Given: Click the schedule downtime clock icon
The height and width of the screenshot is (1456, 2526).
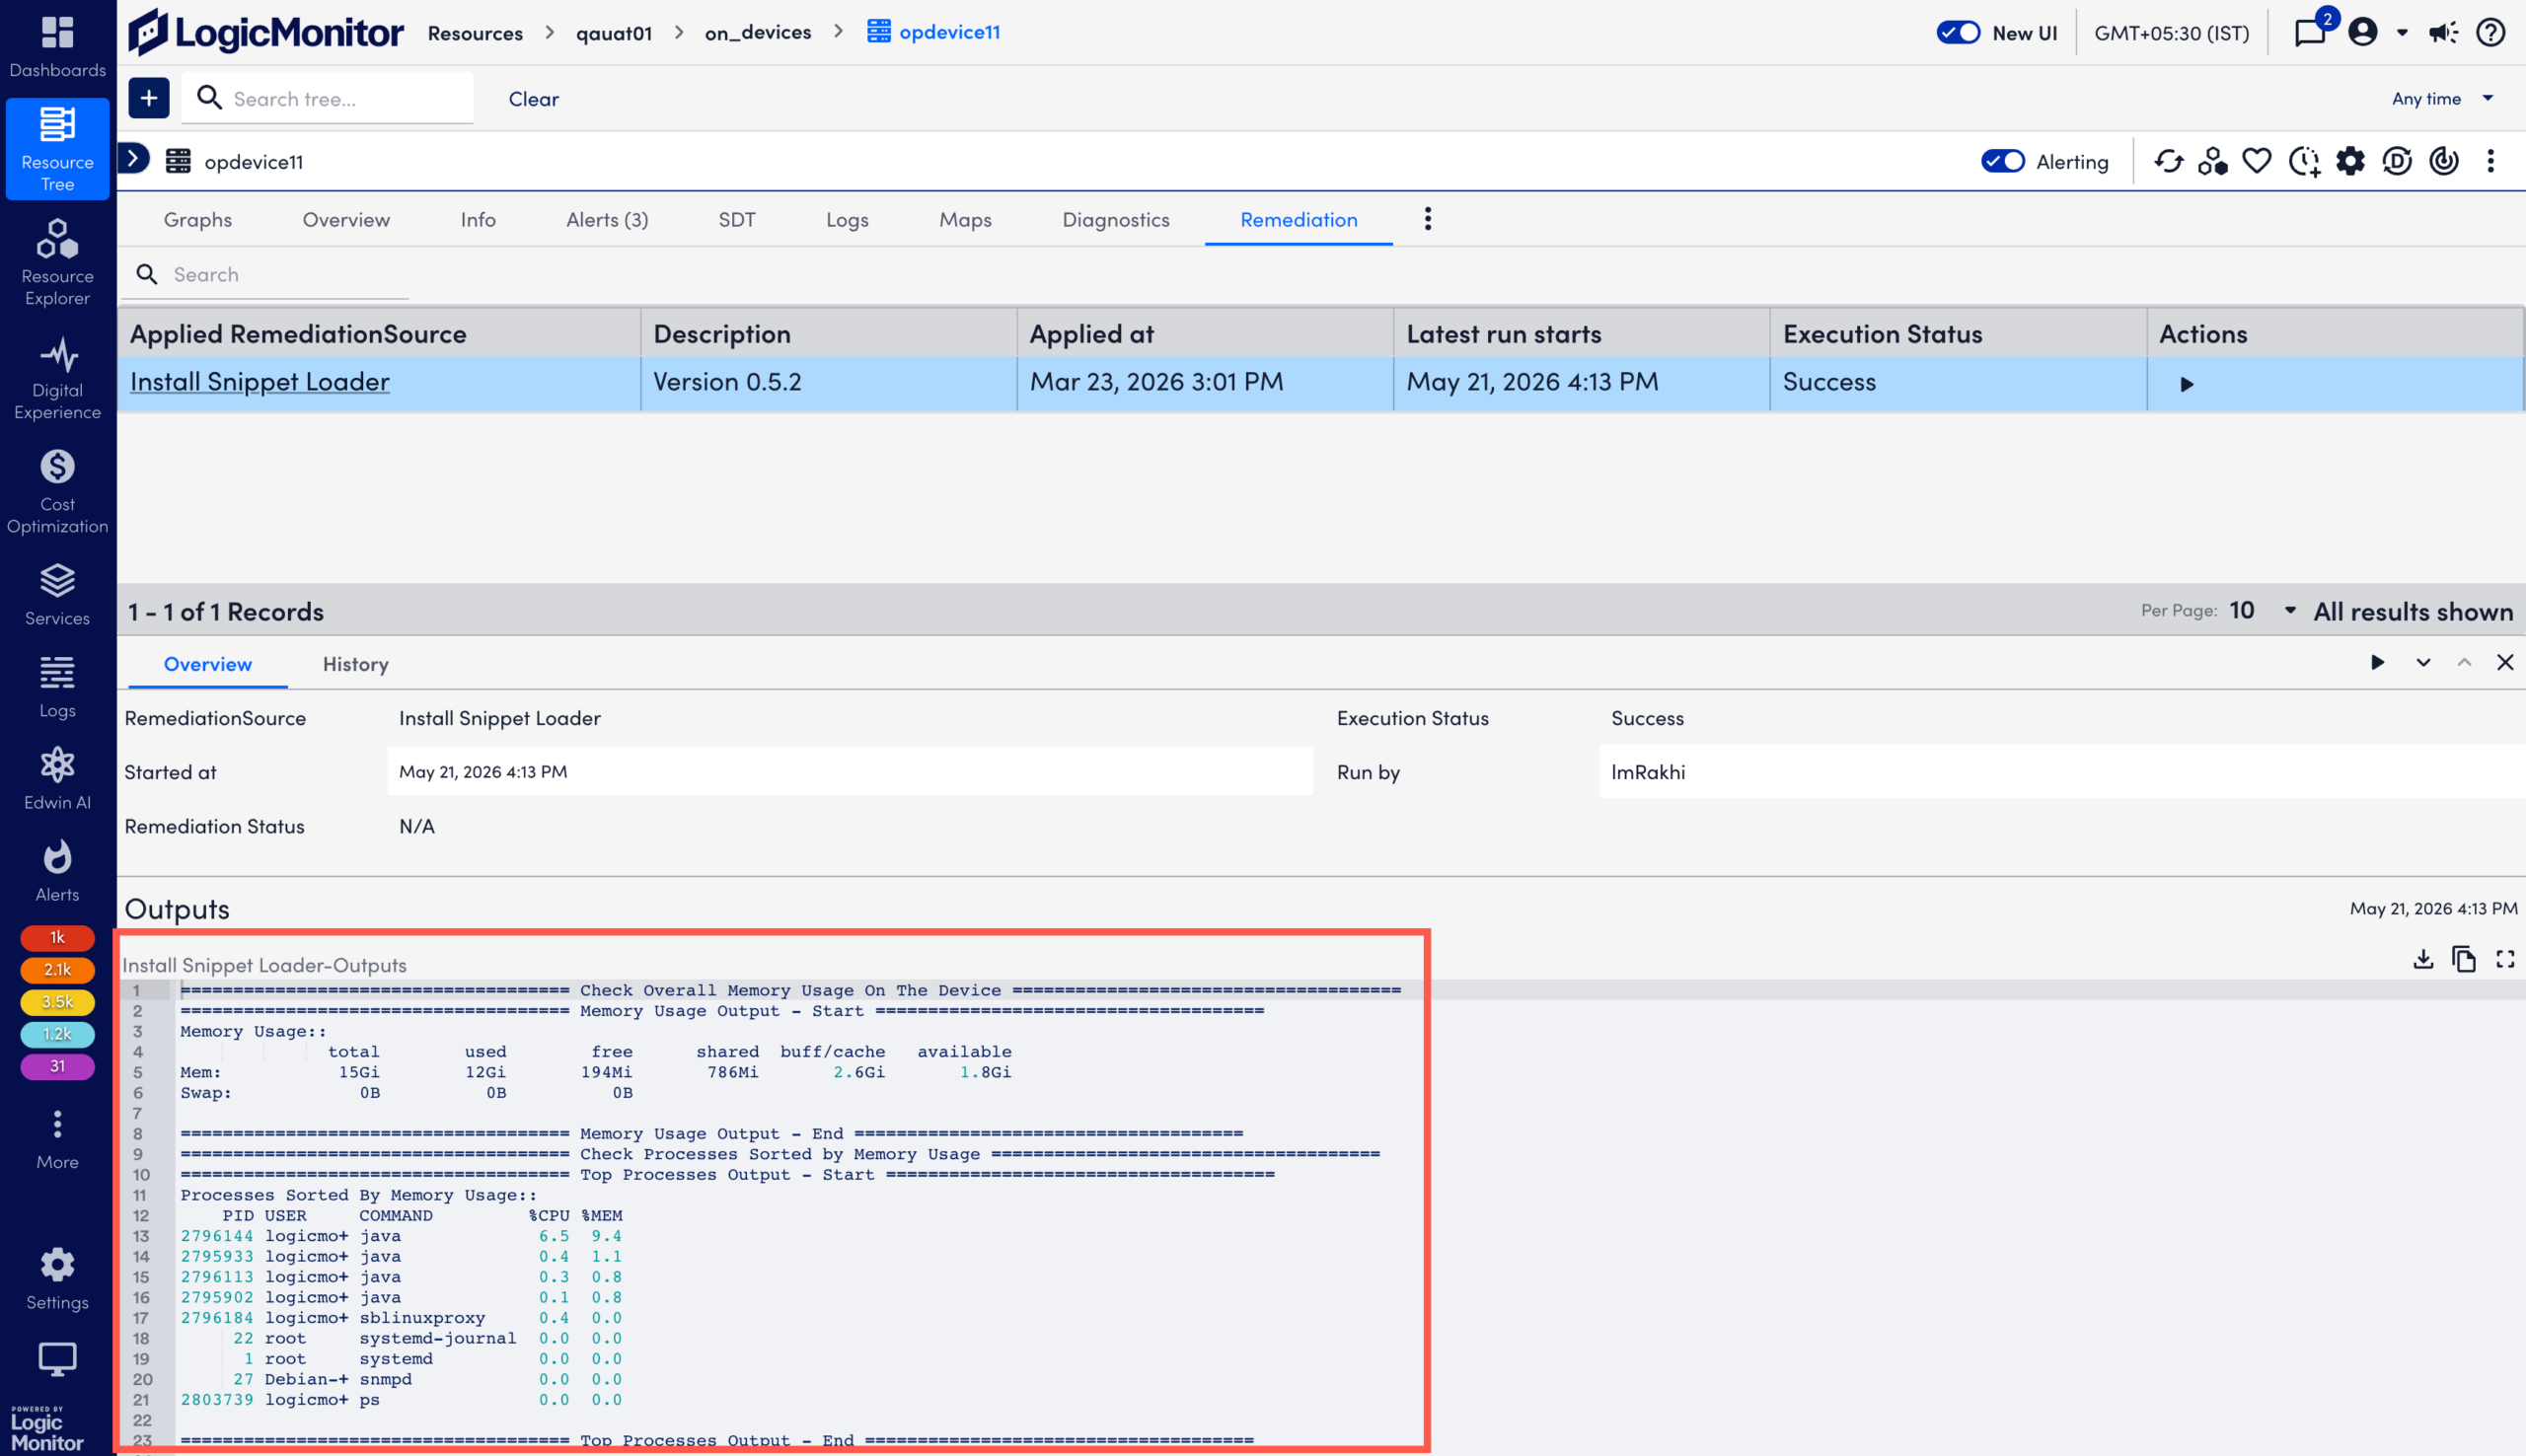Looking at the screenshot, I should tap(2305, 161).
